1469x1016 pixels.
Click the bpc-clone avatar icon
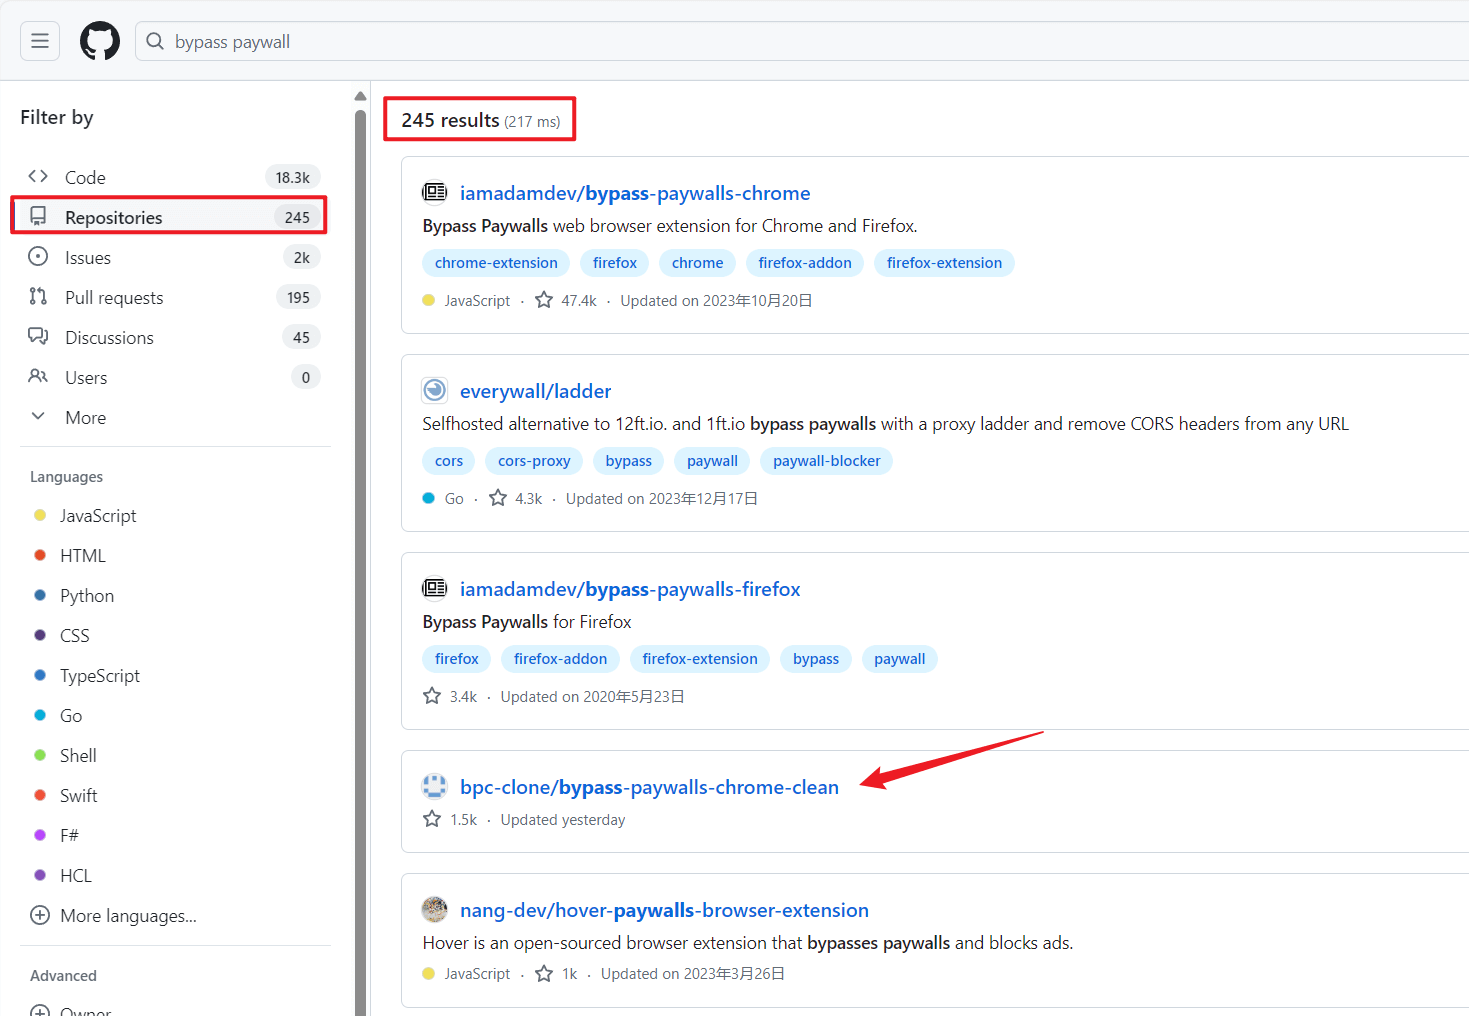(x=434, y=786)
